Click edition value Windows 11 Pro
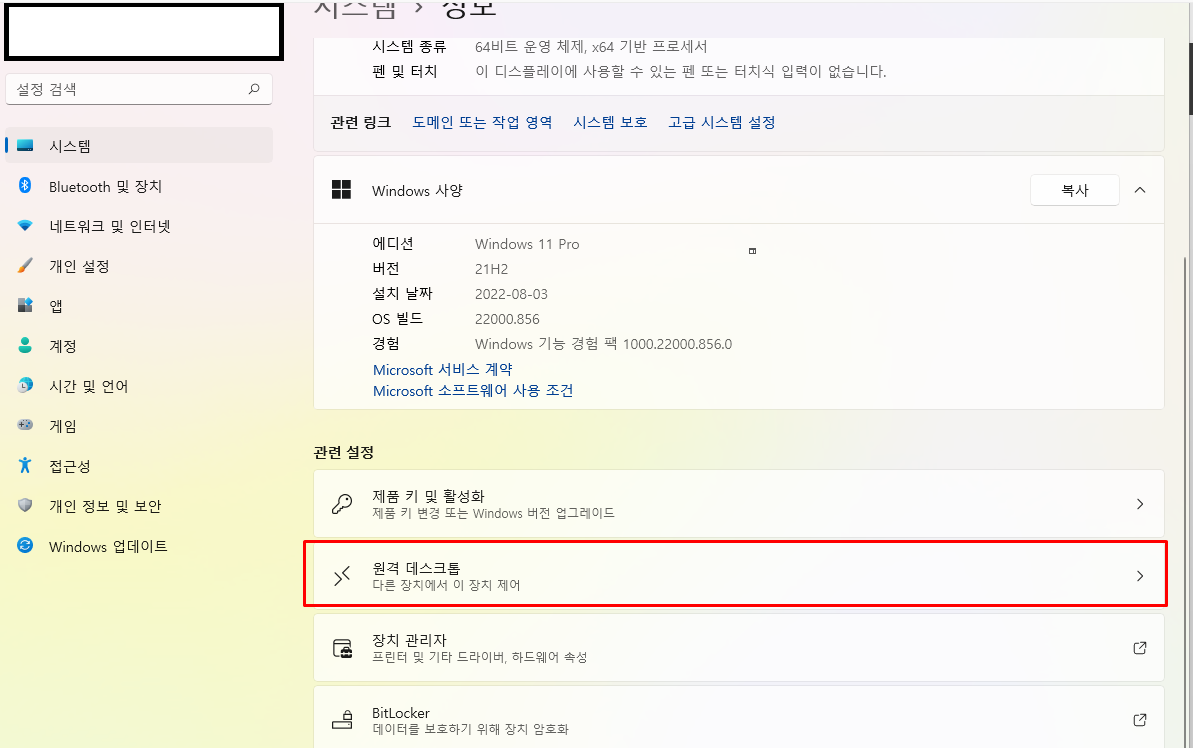The height and width of the screenshot is (748, 1193). 527,244
